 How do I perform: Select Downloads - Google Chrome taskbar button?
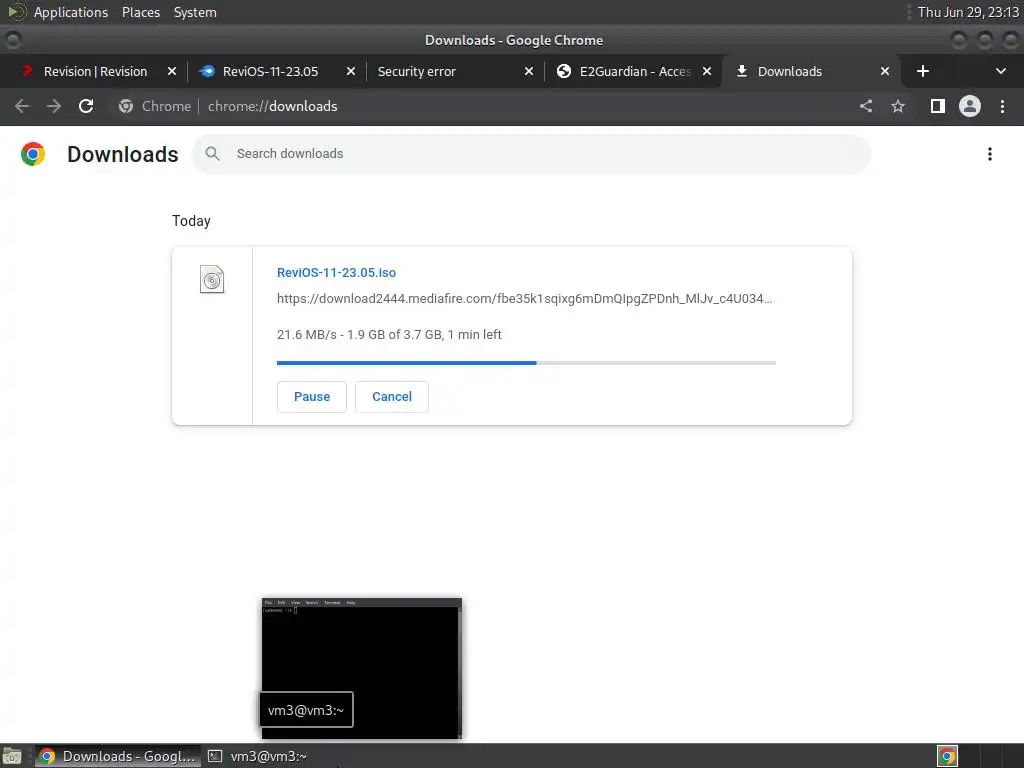pyautogui.click(x=118, y=756)
